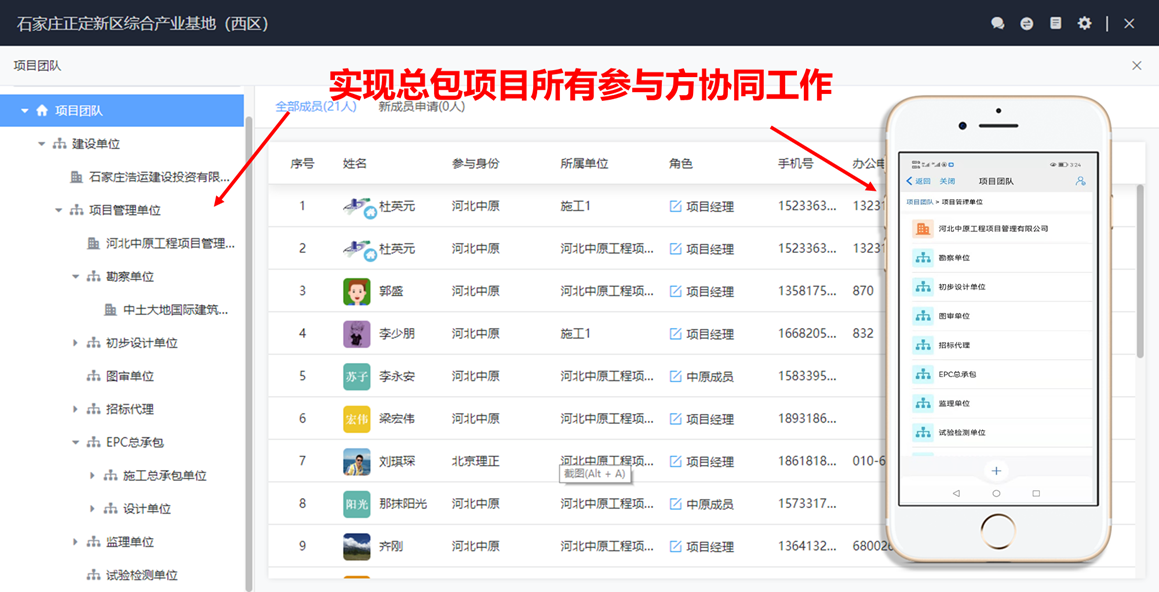Expand the 初步设计单位 tree node
The image size is (1159, 592).
point(76,343)
